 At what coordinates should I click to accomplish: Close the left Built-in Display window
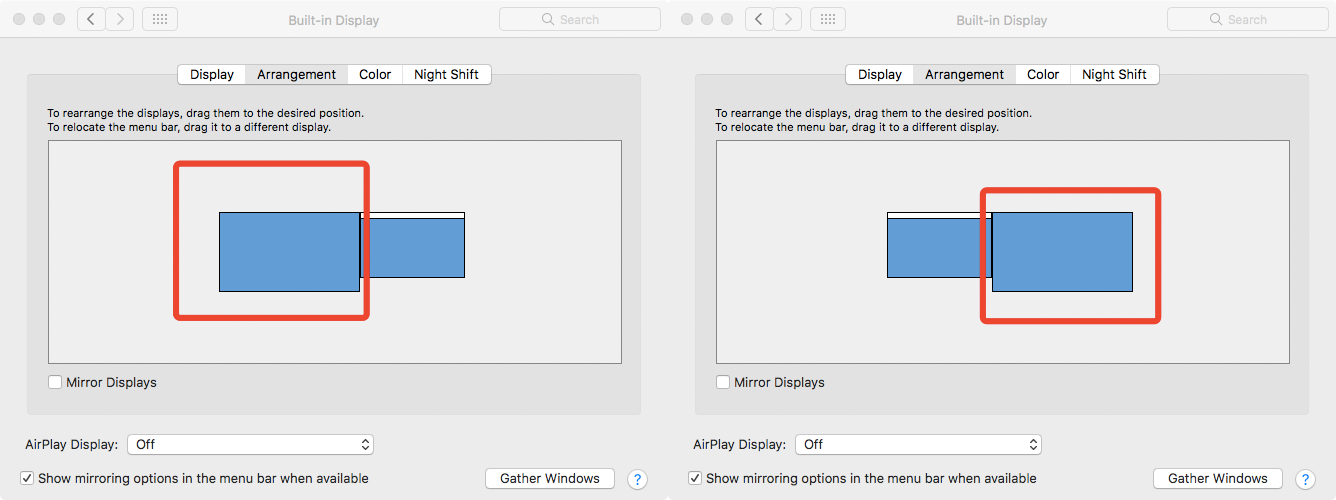[x=19, y=20]
